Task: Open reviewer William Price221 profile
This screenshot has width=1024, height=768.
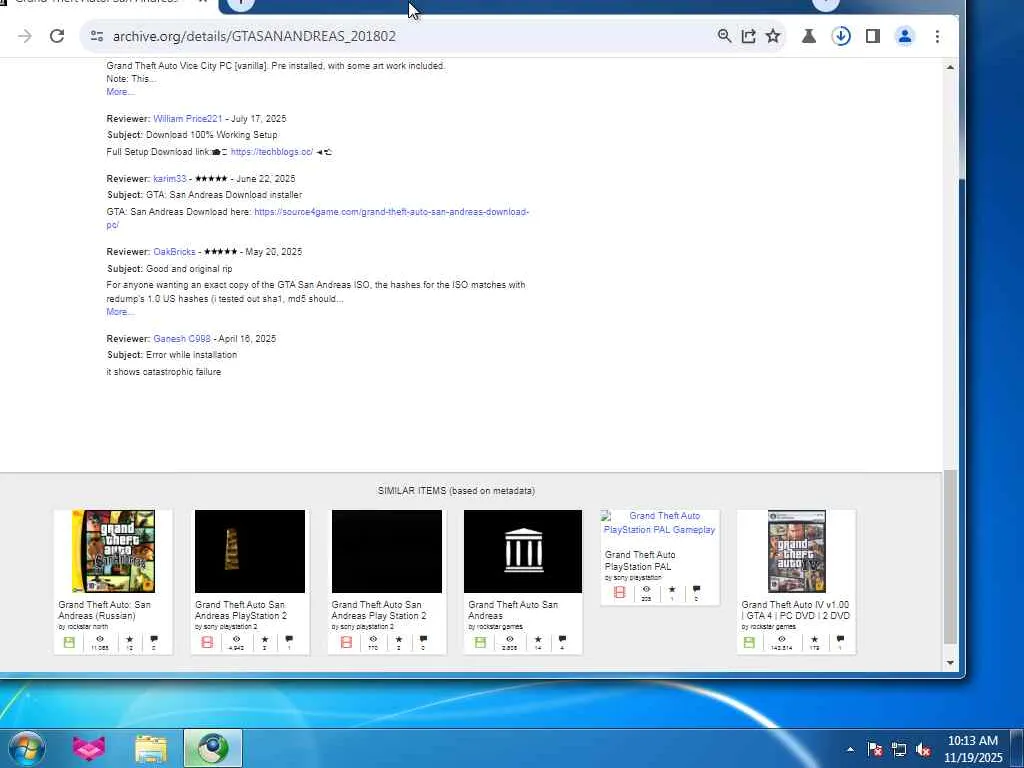Action: tap(187, 119)
